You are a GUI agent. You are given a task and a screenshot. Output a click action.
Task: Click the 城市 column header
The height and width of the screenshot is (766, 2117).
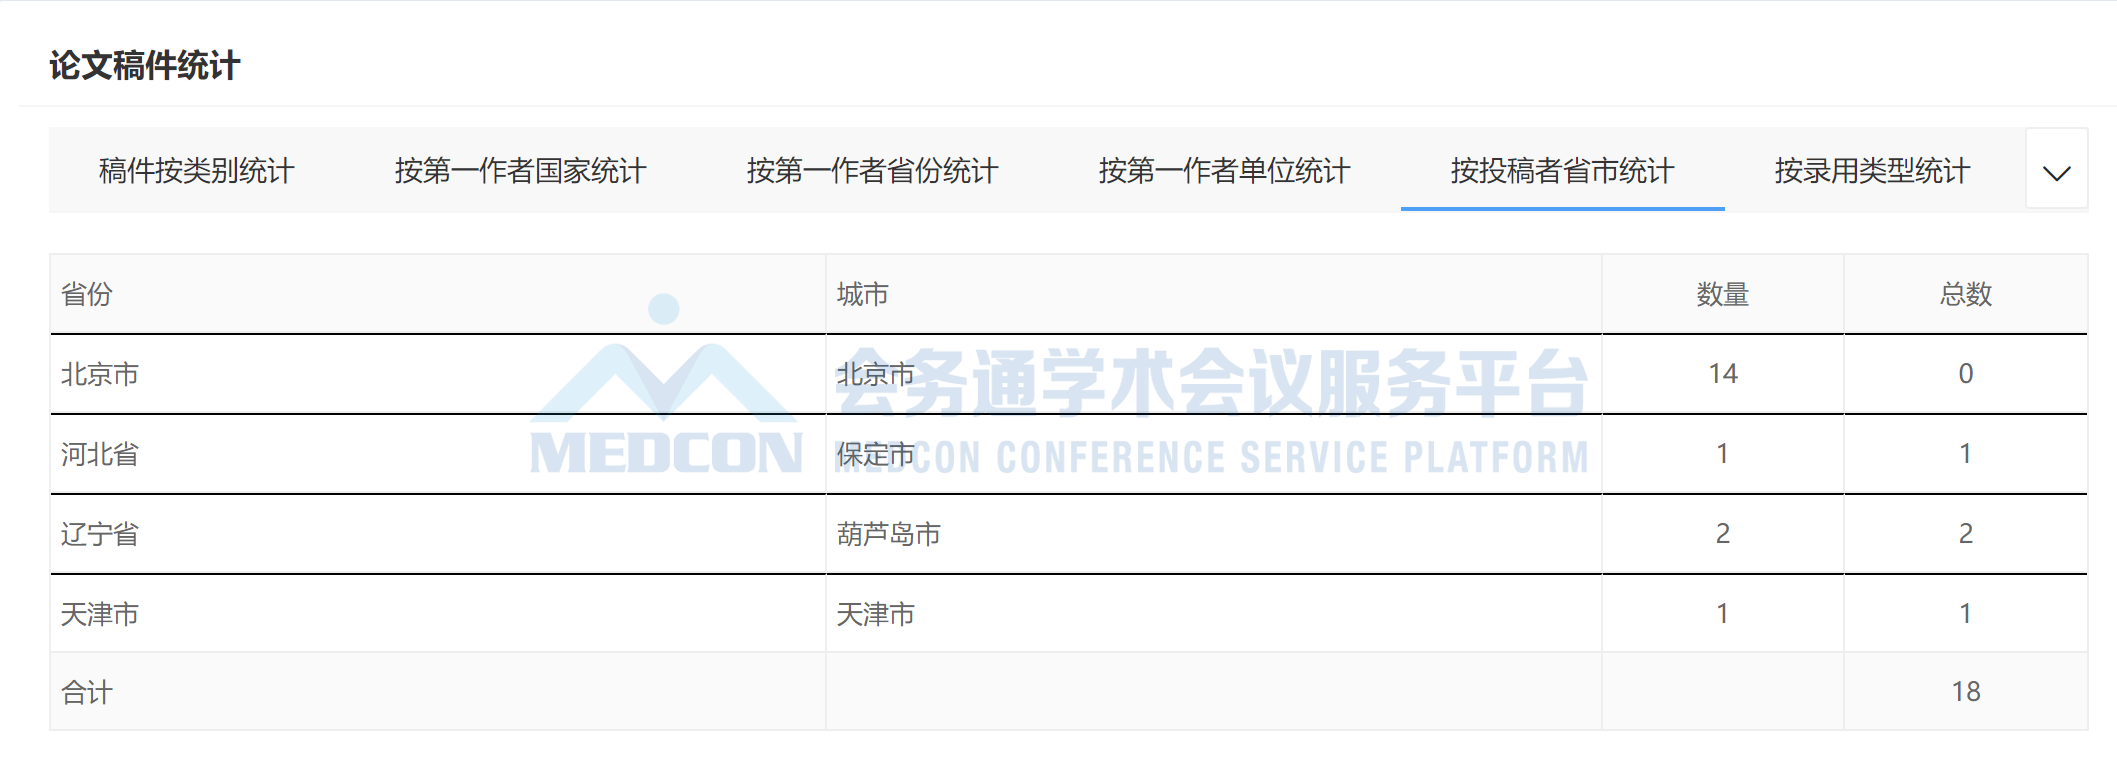[x=1214, y=294]
